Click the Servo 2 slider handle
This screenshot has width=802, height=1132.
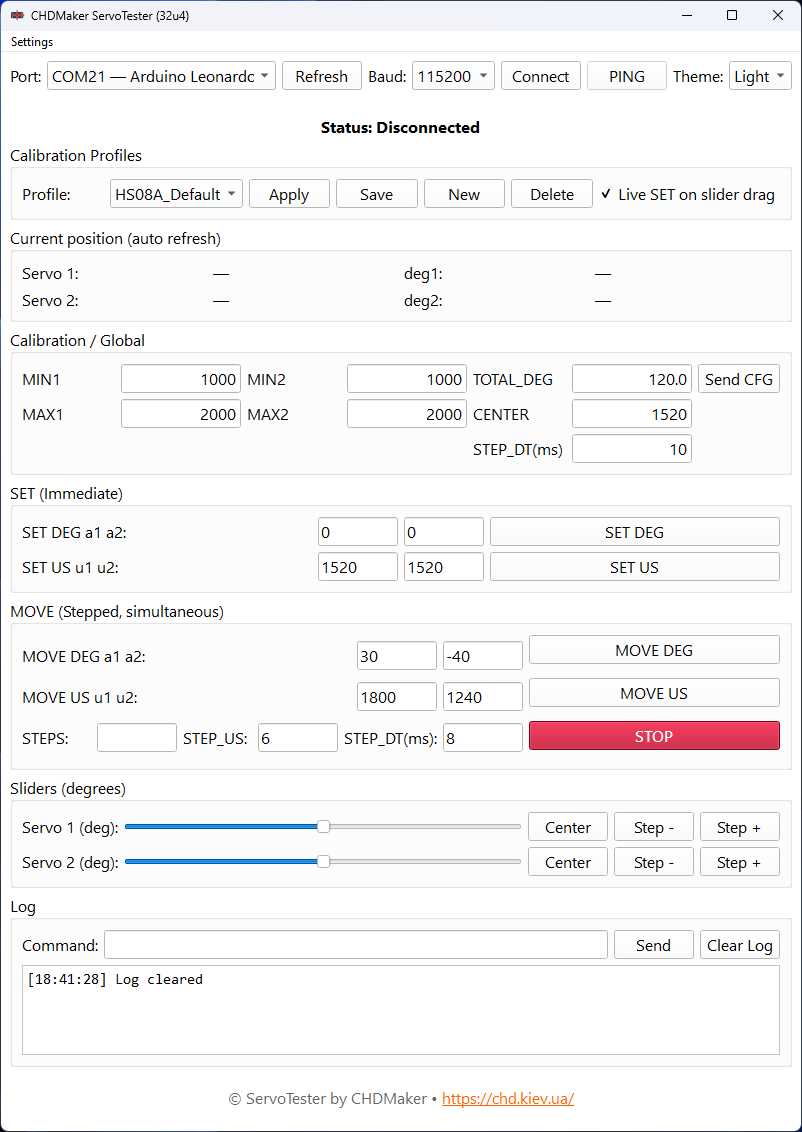point(323,862)
